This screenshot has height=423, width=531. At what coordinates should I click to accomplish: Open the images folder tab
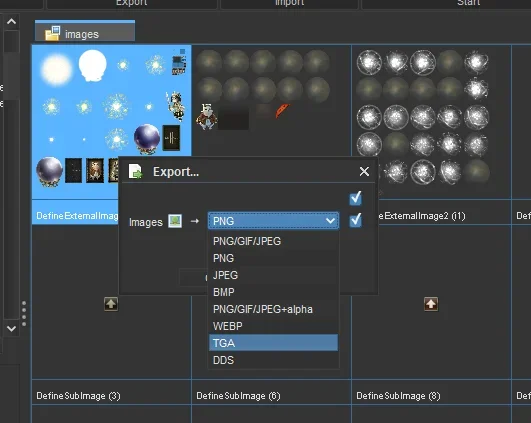[85, 31]
